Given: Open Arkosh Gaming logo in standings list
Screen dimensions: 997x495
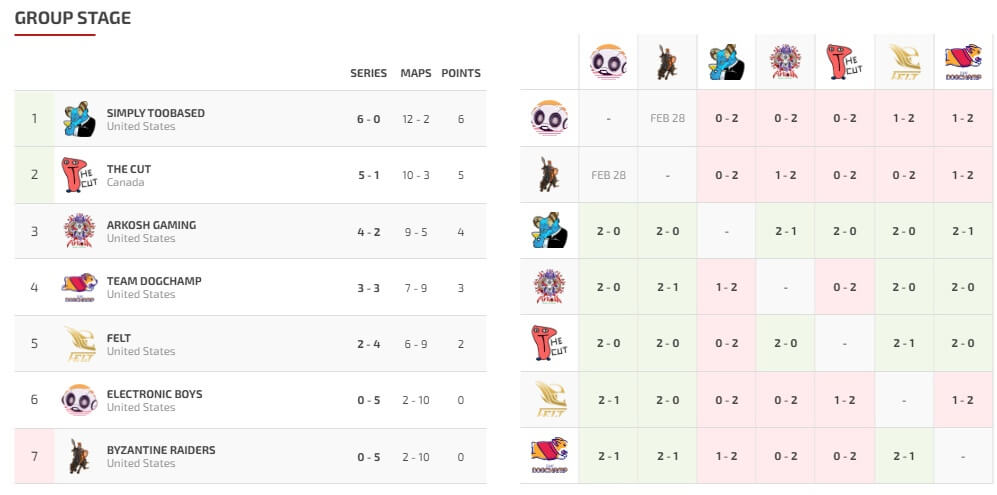Looking at the screenshot, I should coord(79,231).
